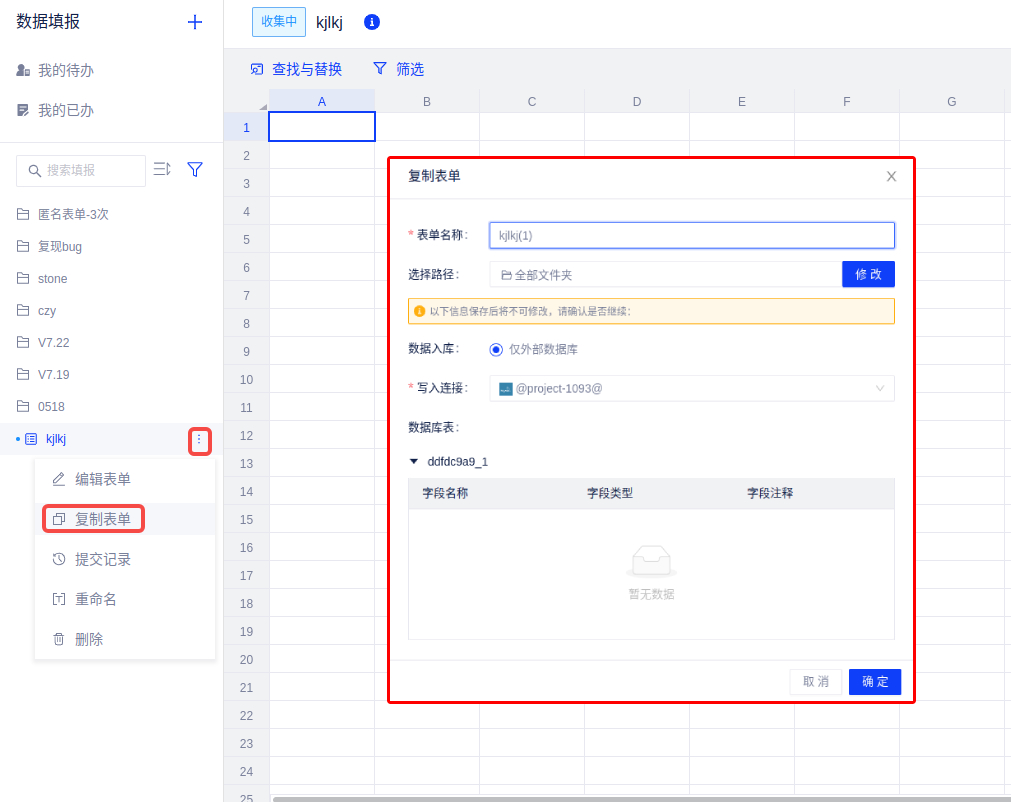The width and height of the screenshot is (1011, 802).
Task: Click the collapse list icon beside search
Action: point(161,170)
